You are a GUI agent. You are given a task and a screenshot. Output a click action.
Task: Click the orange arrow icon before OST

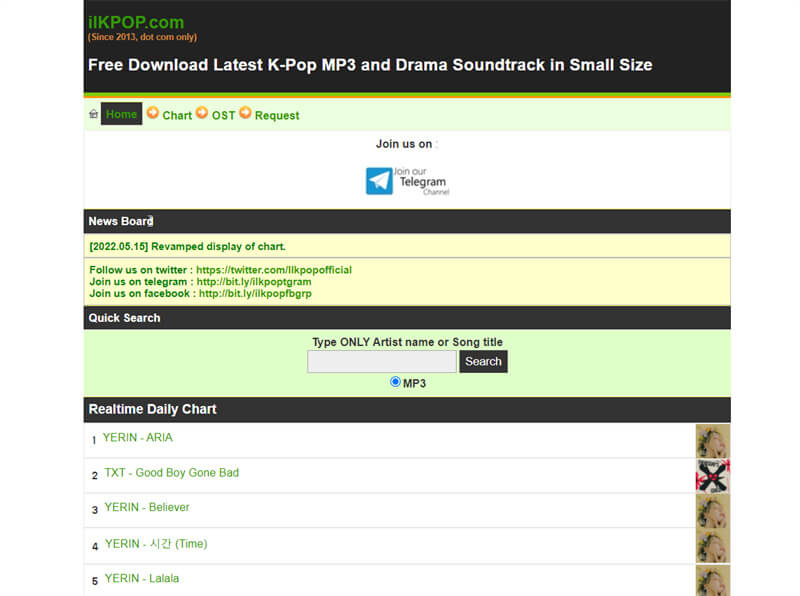[x=202, y=112]
